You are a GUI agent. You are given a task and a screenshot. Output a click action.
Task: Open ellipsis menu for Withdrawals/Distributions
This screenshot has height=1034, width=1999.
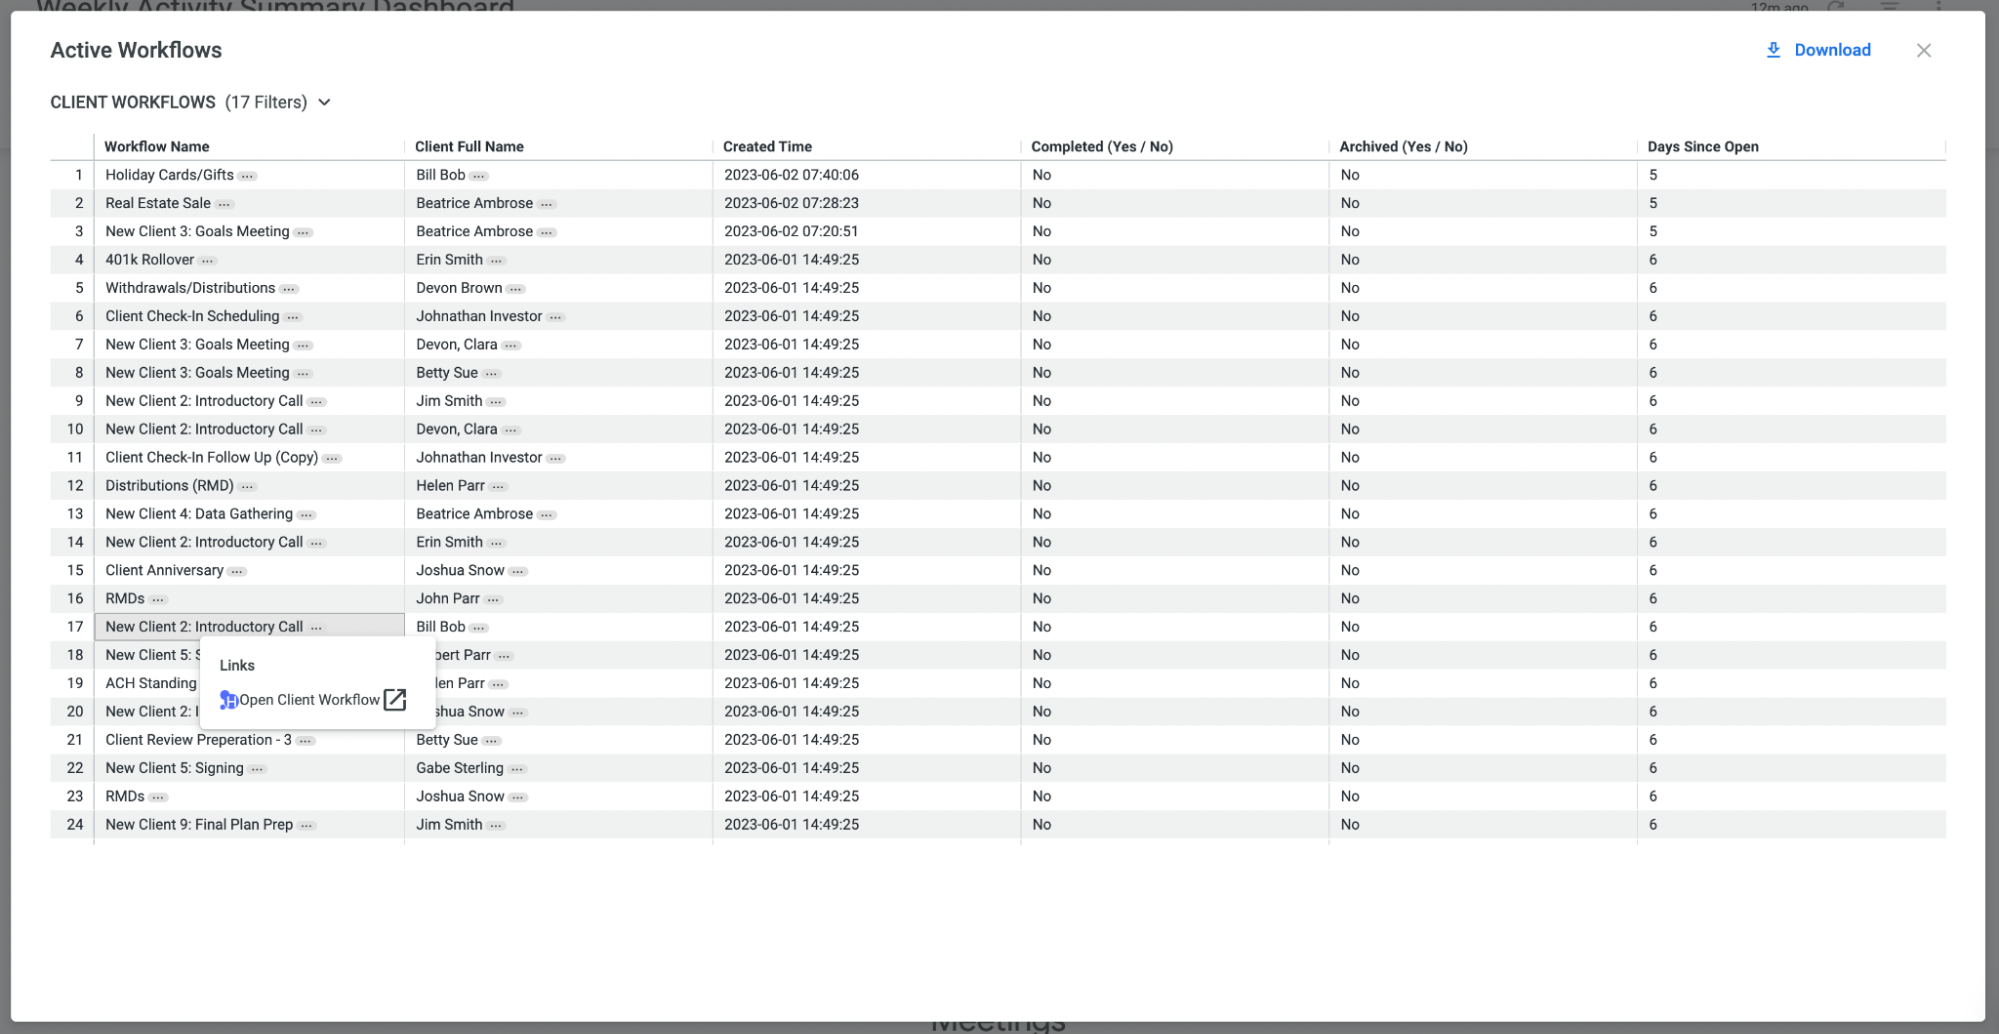288,289
